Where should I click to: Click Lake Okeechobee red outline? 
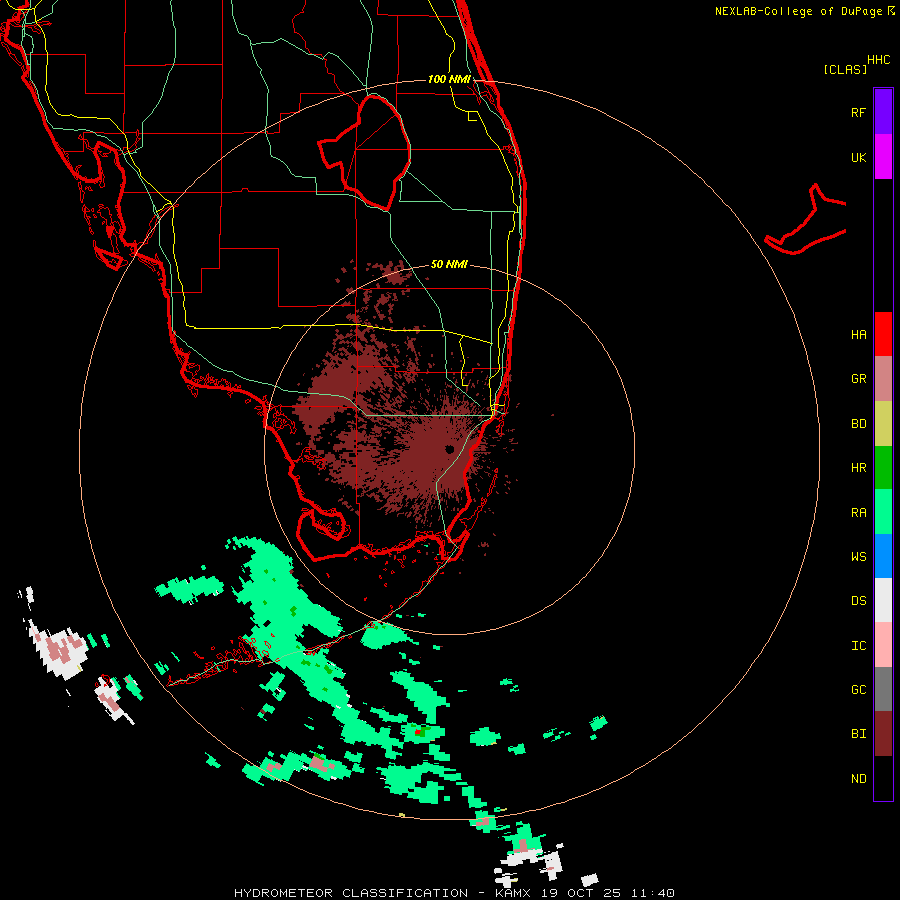coord(365,152)
